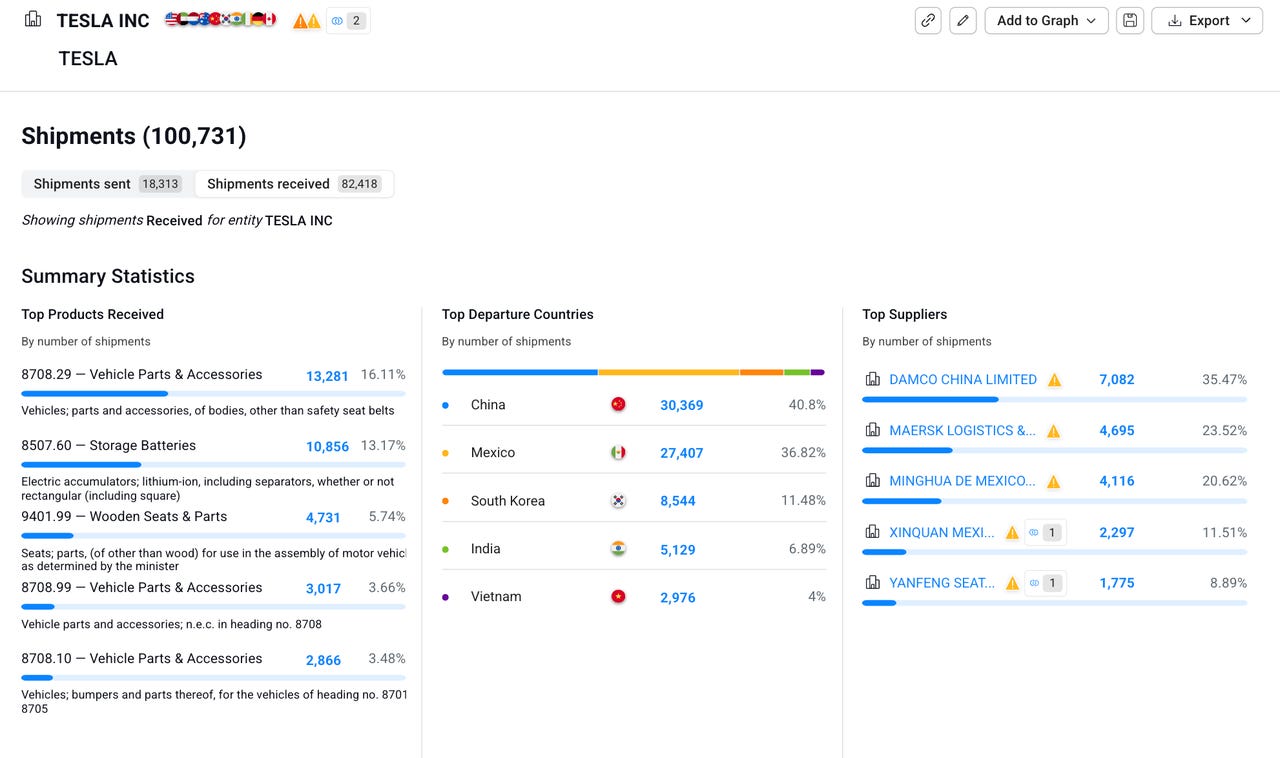Open MAERSK LOGISTICS supplier link

tap(963, 431)
